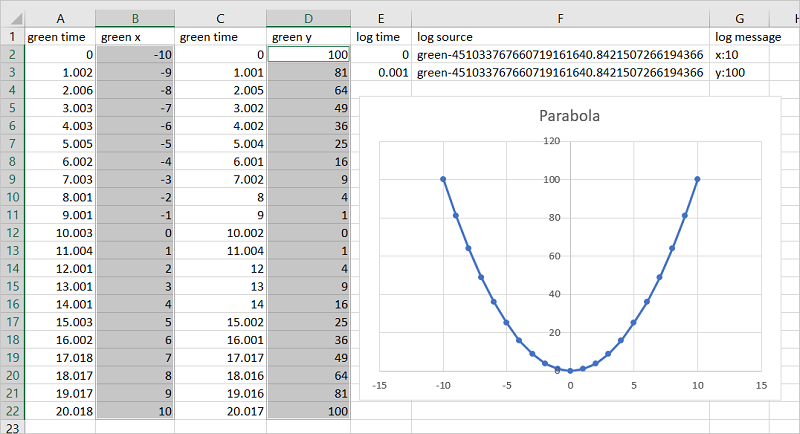Select the cell with message "x:10"
Screen dimensions: 800x434
[x=739, y=55]
